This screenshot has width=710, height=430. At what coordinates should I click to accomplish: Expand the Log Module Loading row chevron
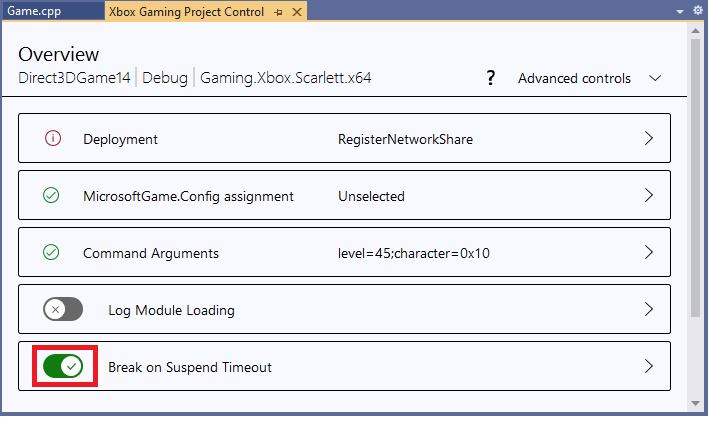[649, 310]
